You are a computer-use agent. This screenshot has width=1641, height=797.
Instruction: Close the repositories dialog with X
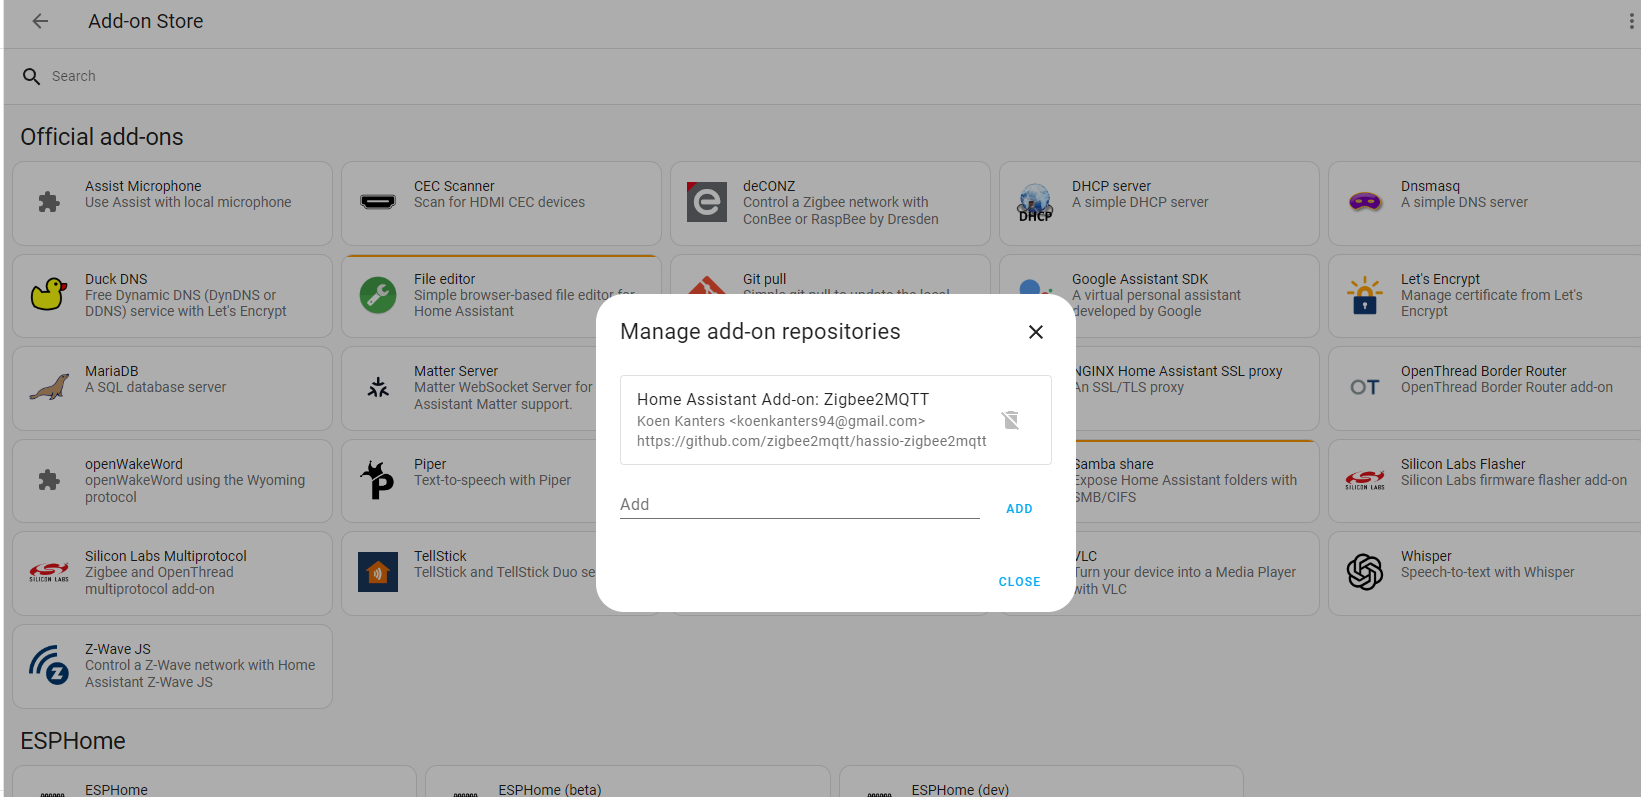[x=1036, y=332]
